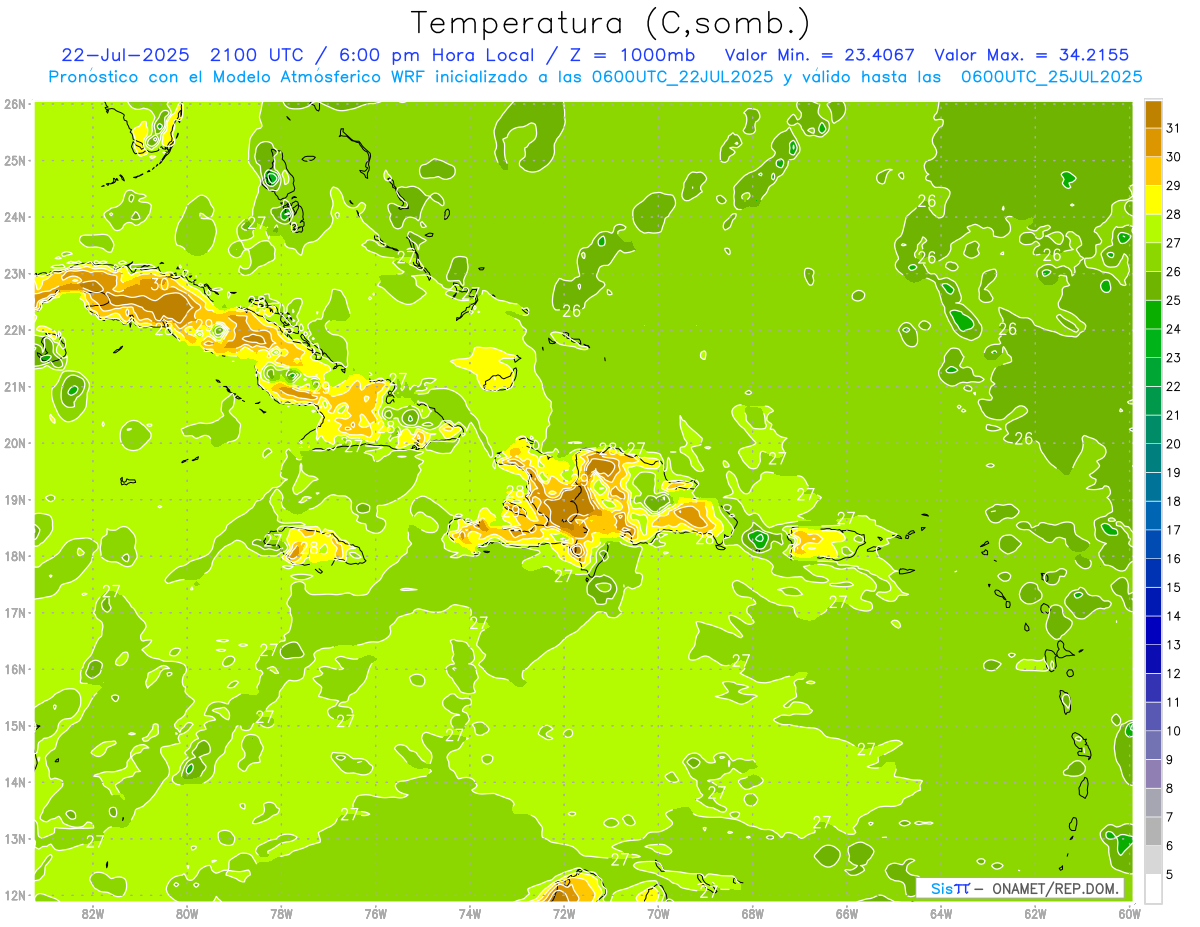The height and width of the screenshot is (927, 1200).
Task: Click the '80W' longitude axis label
Action: (x=187, y=913)
